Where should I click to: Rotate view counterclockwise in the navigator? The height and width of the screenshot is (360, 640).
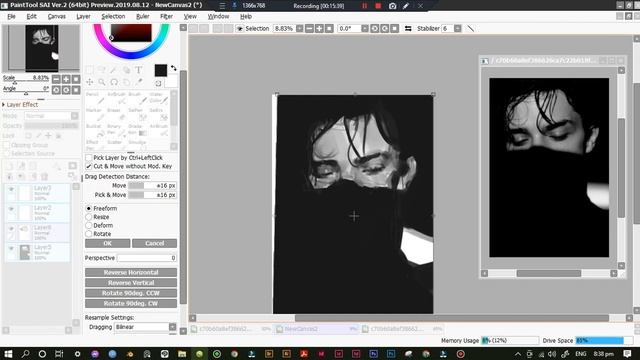point(56,90)
